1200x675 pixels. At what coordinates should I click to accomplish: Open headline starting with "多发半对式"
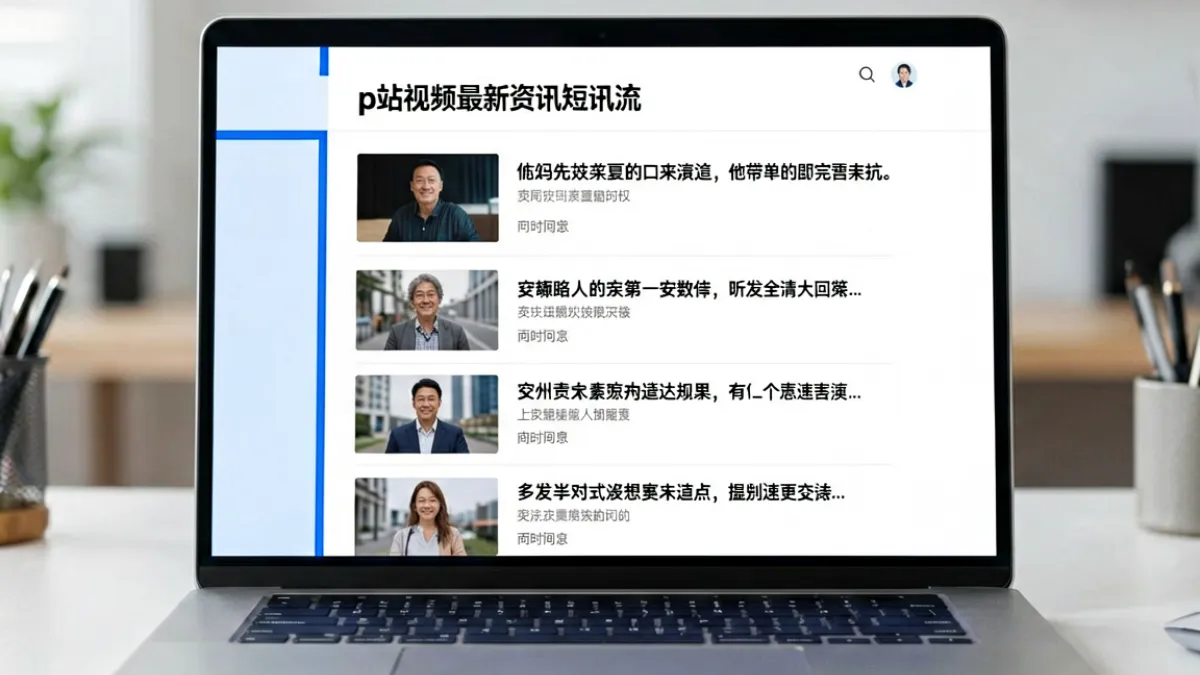coord(681,492)
